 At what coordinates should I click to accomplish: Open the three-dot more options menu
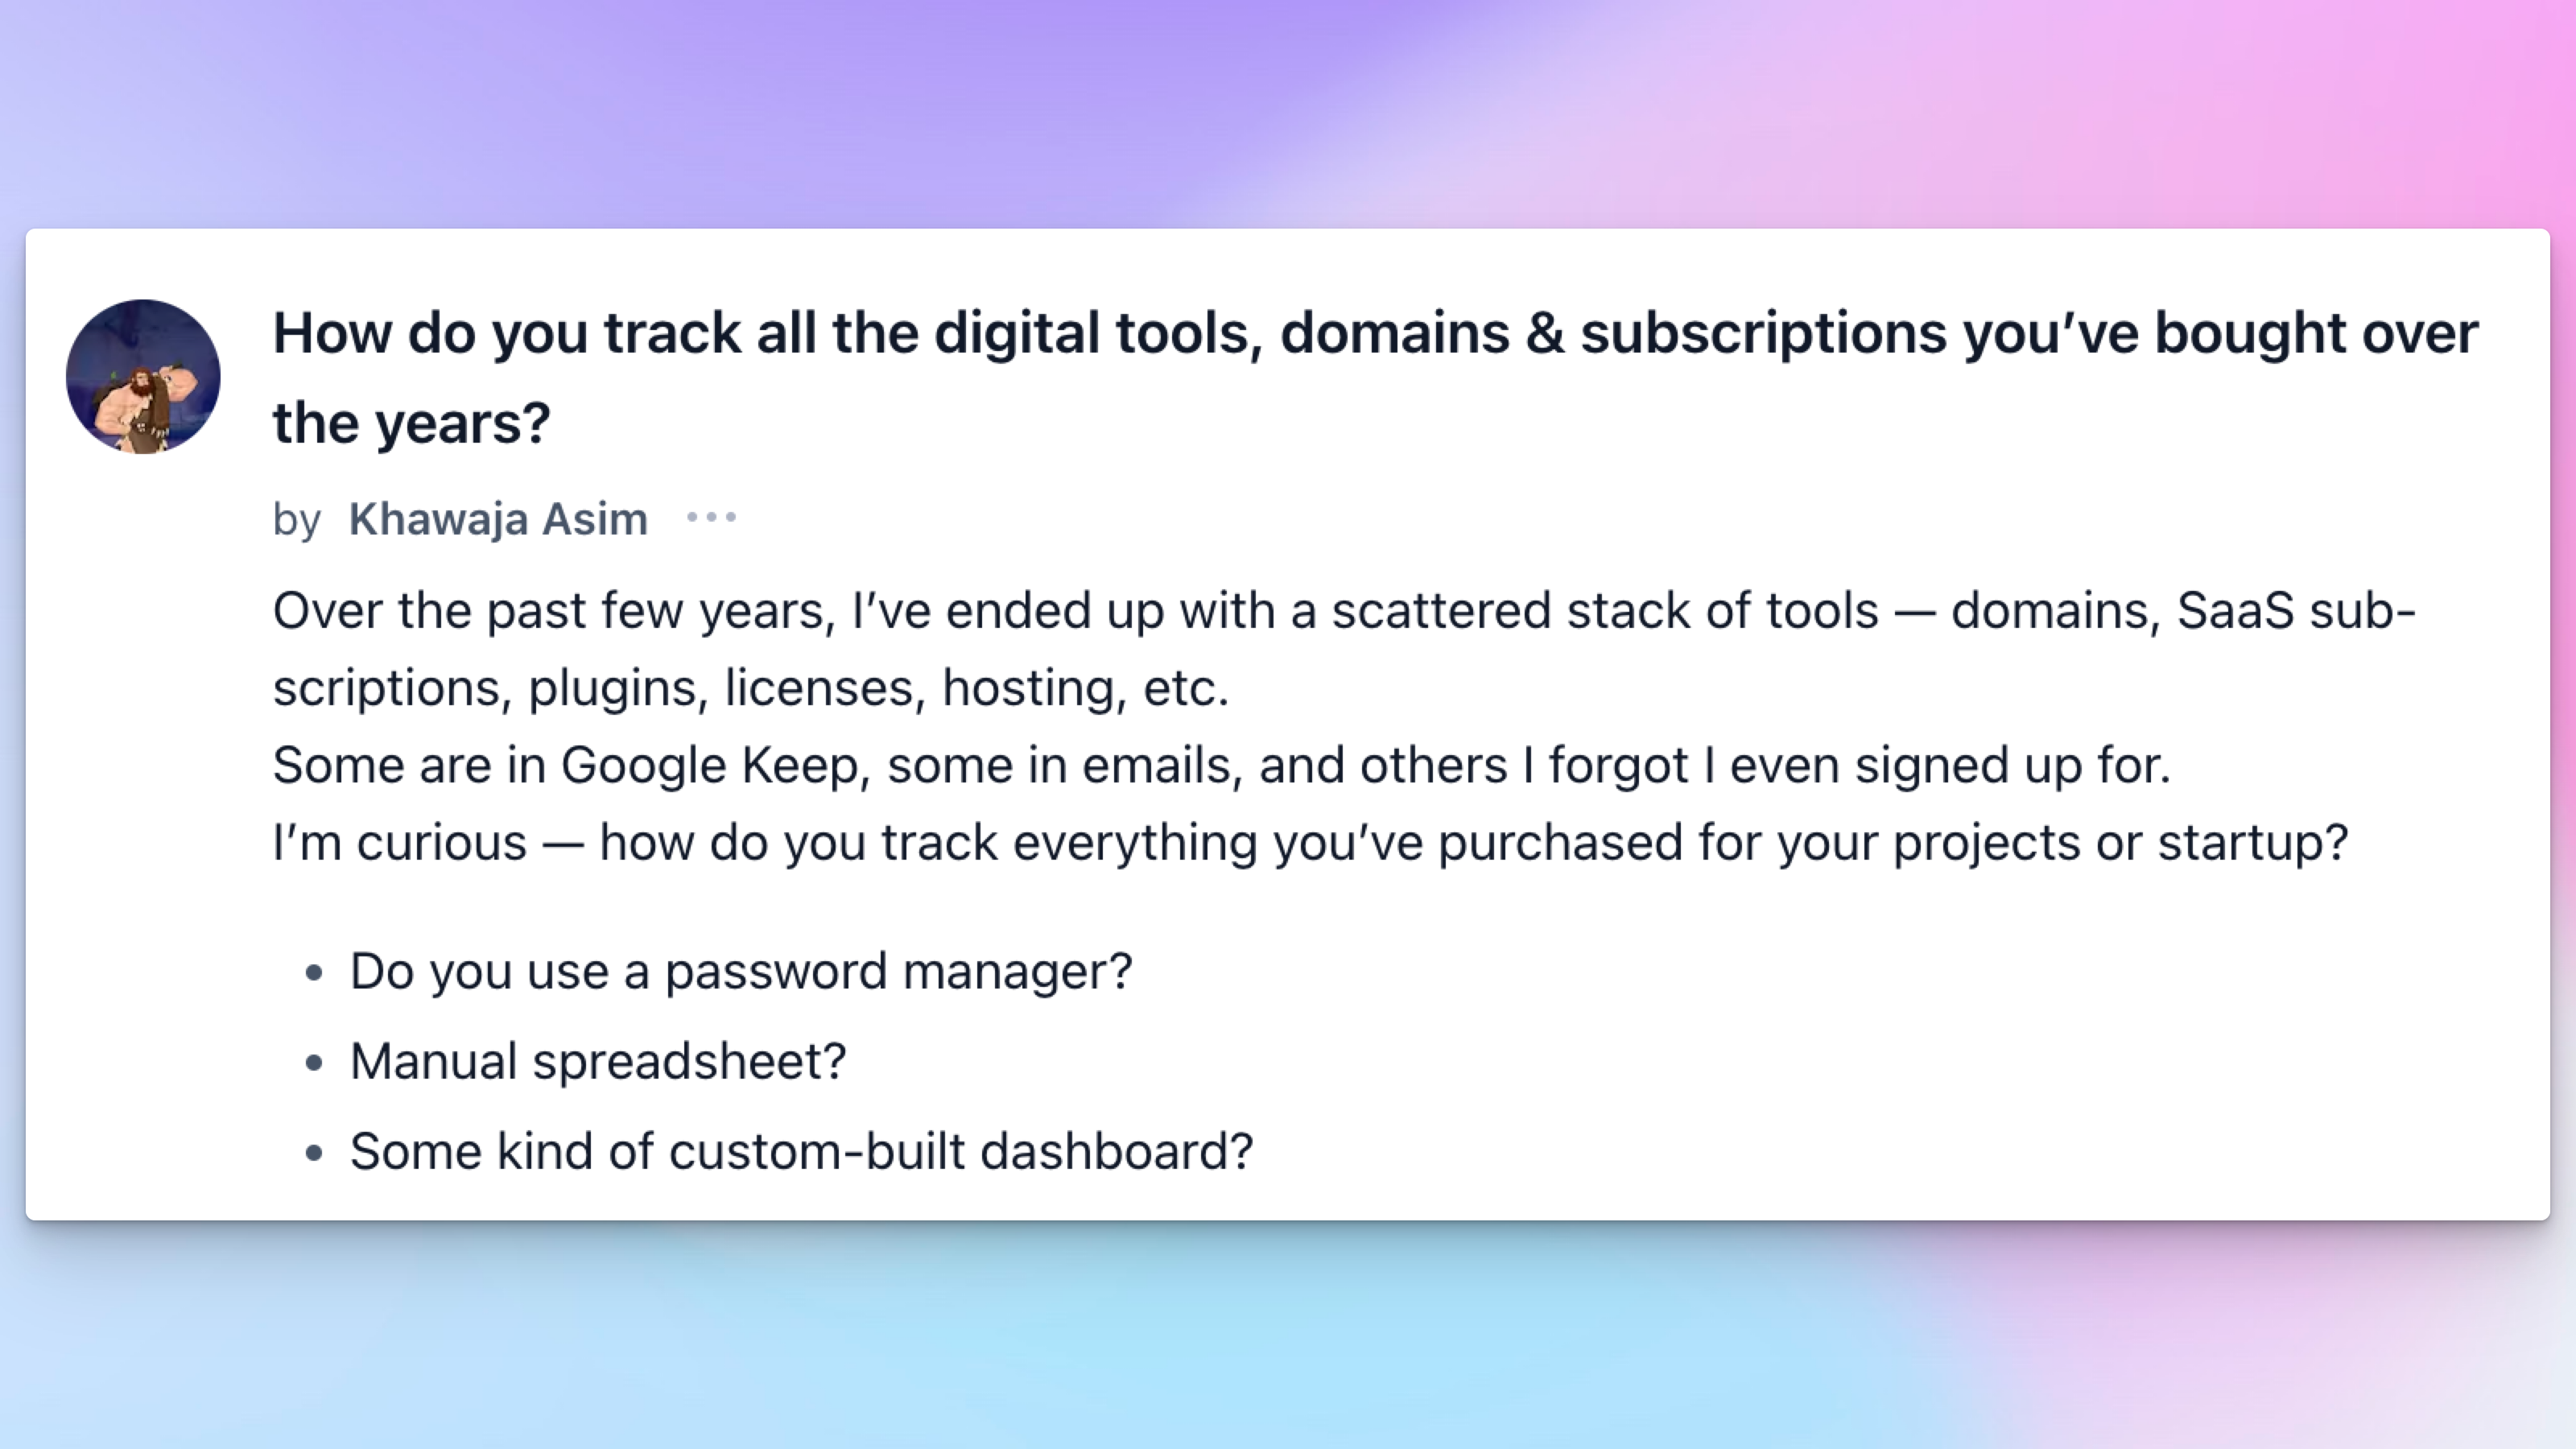click(x=711, y=518)
